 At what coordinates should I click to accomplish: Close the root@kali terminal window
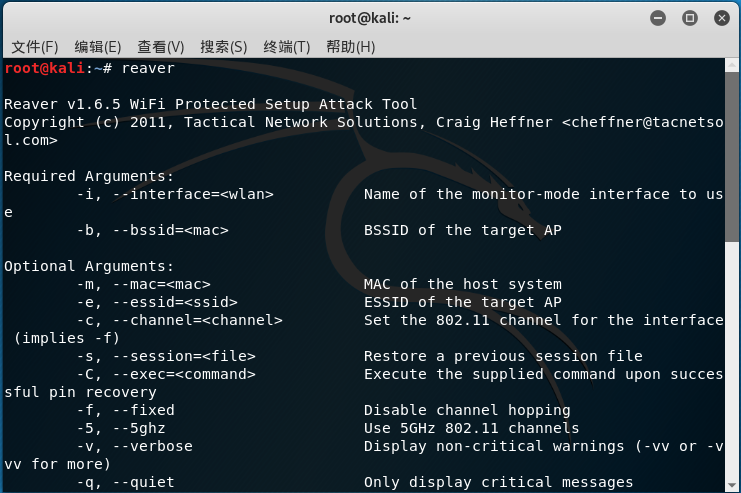click(x=722, y=18)
